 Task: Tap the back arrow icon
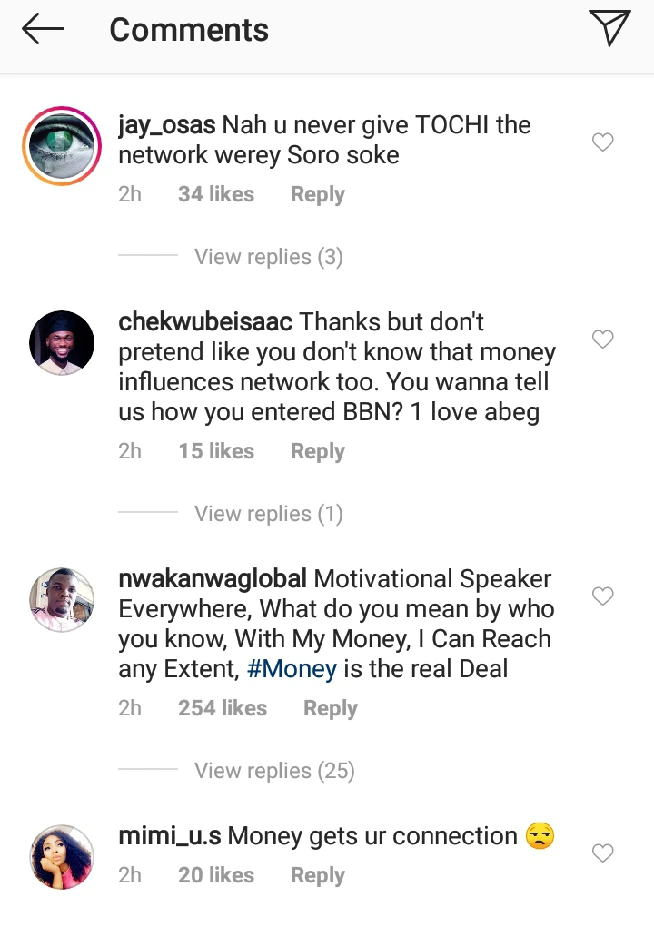[42, 30]
